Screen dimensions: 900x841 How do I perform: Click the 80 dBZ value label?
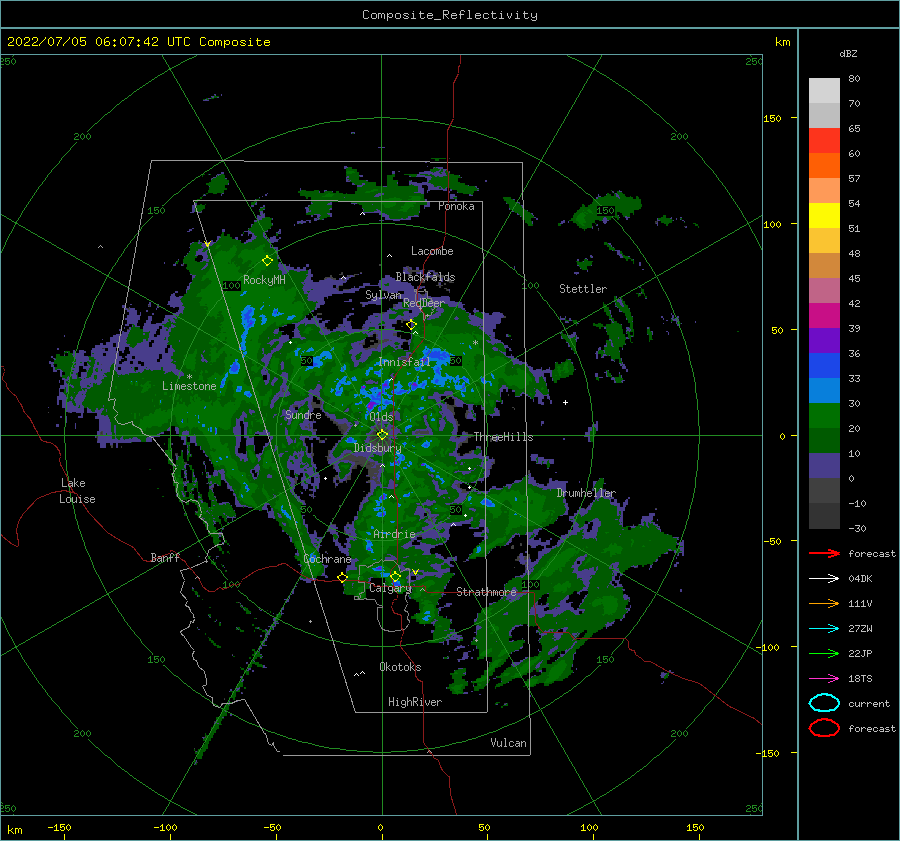coord(854,79)
